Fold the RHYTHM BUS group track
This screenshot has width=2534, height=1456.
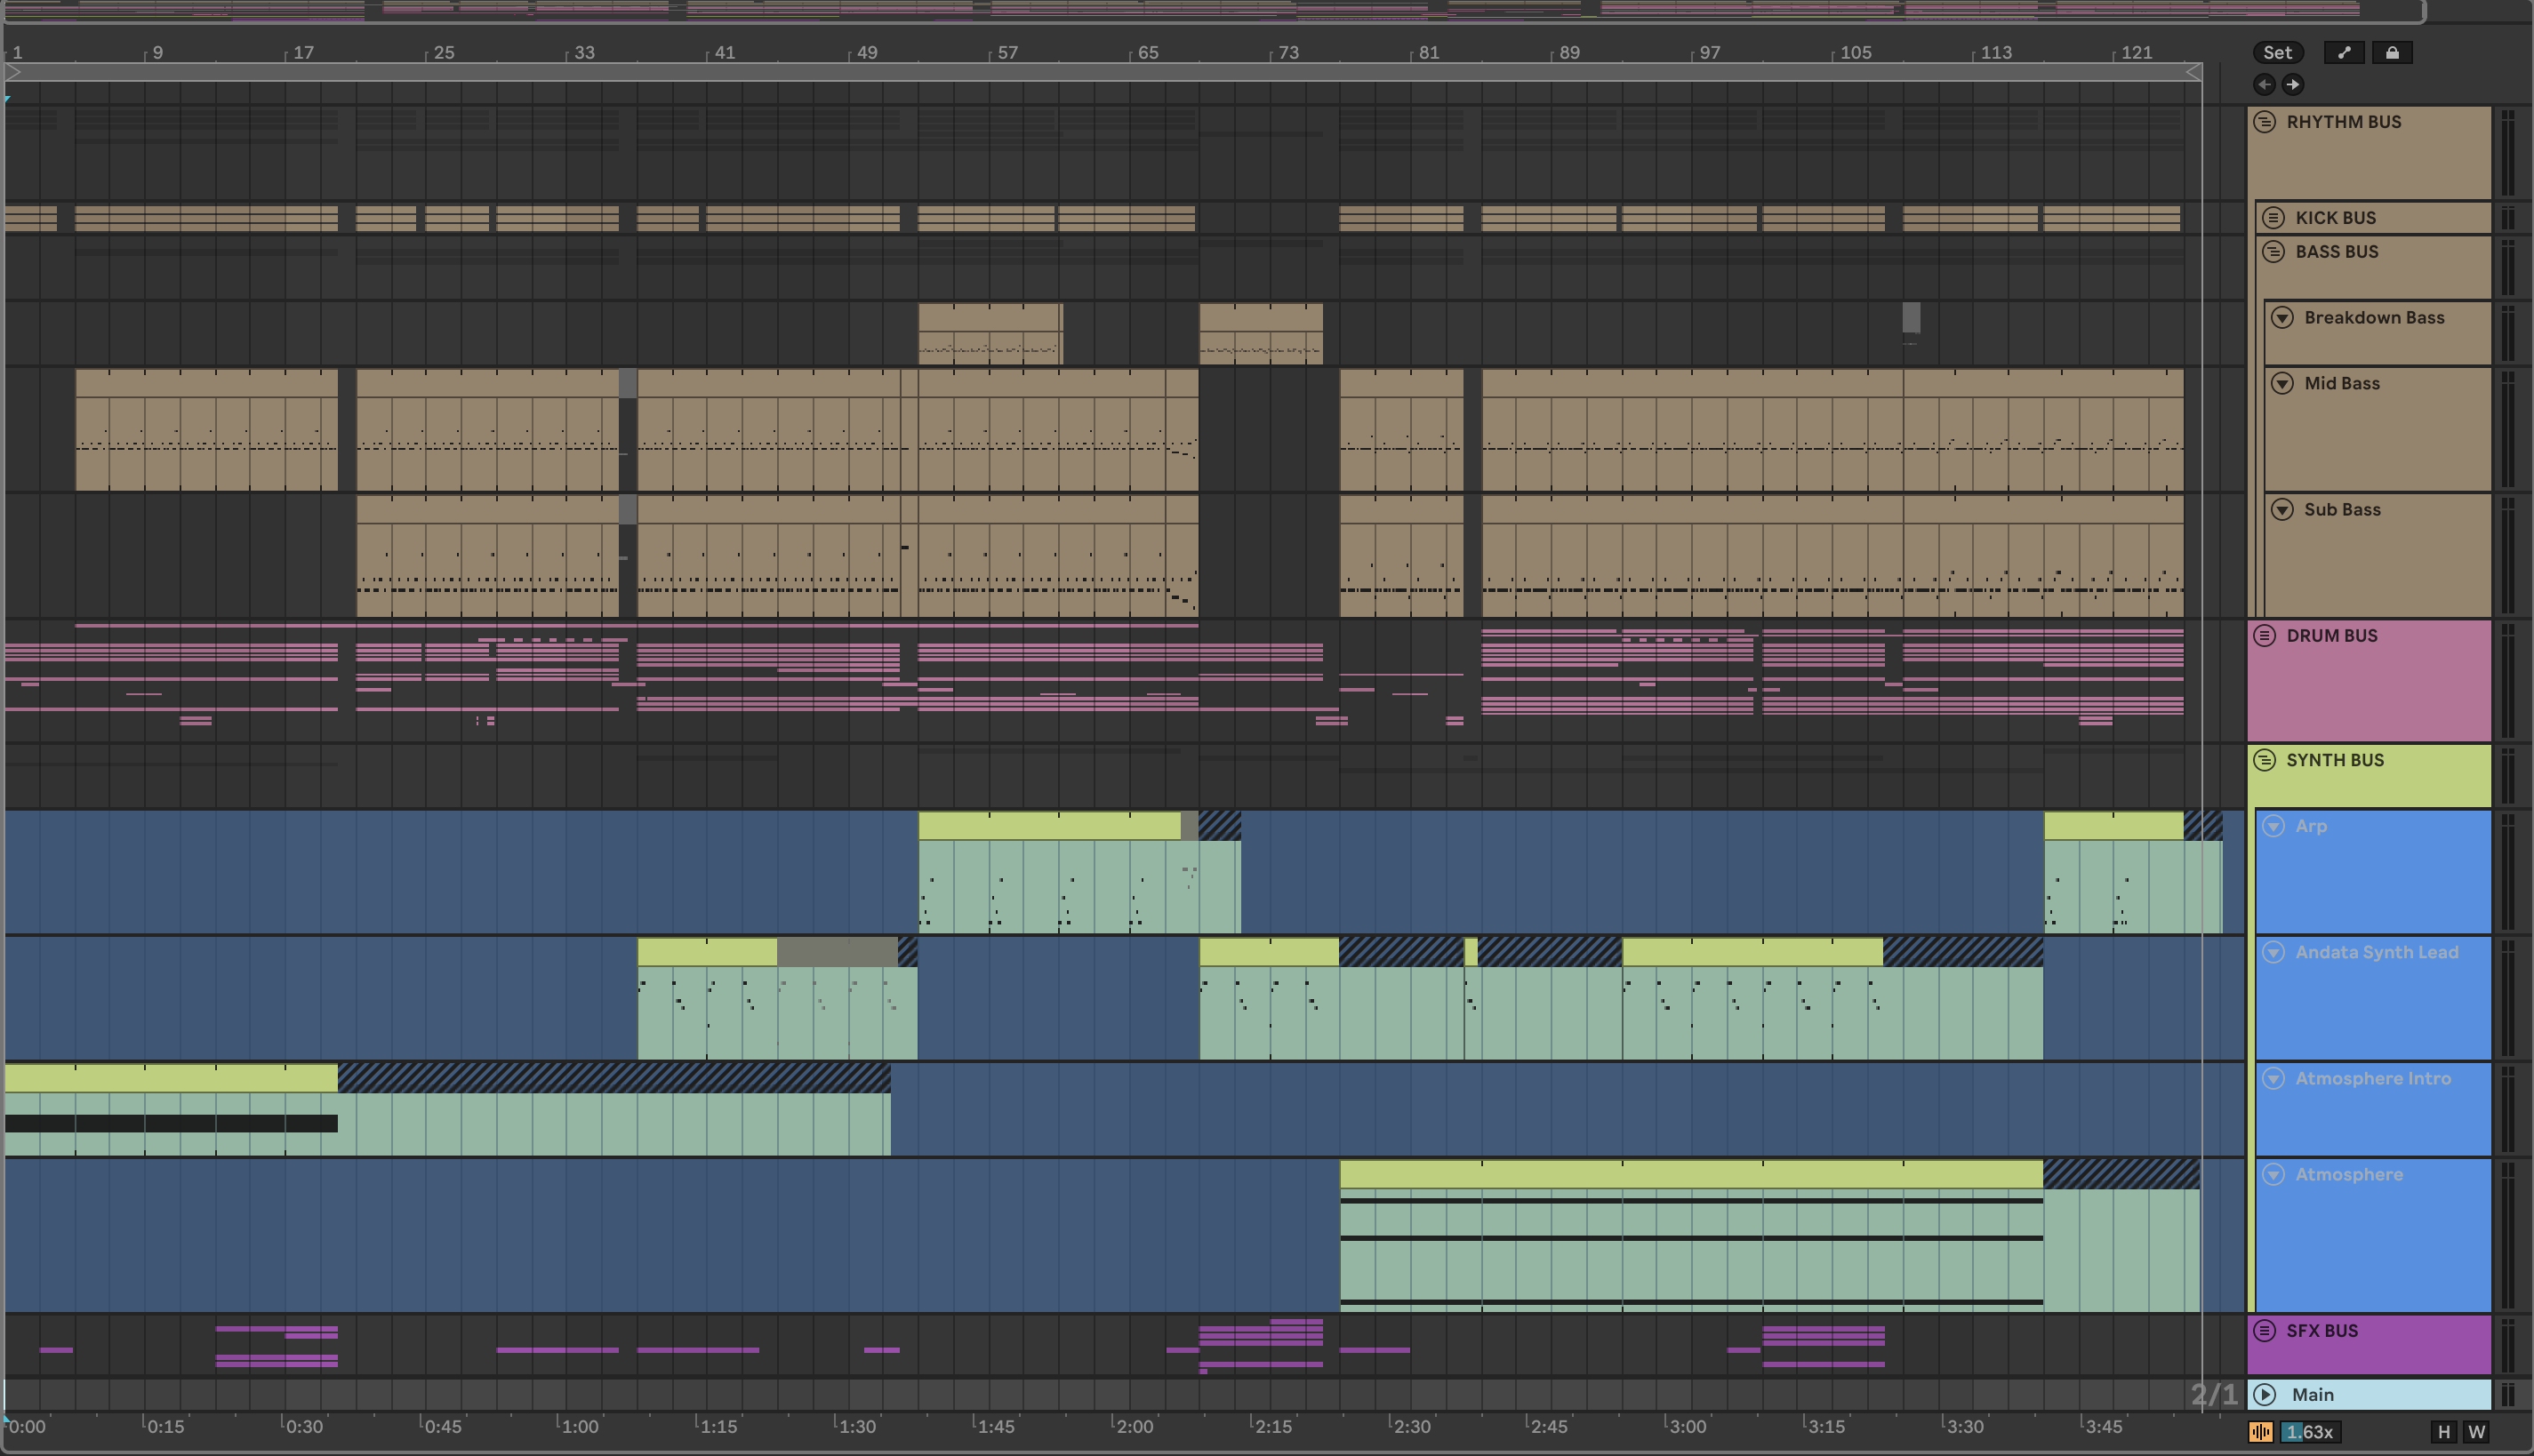pos(2264,122)
